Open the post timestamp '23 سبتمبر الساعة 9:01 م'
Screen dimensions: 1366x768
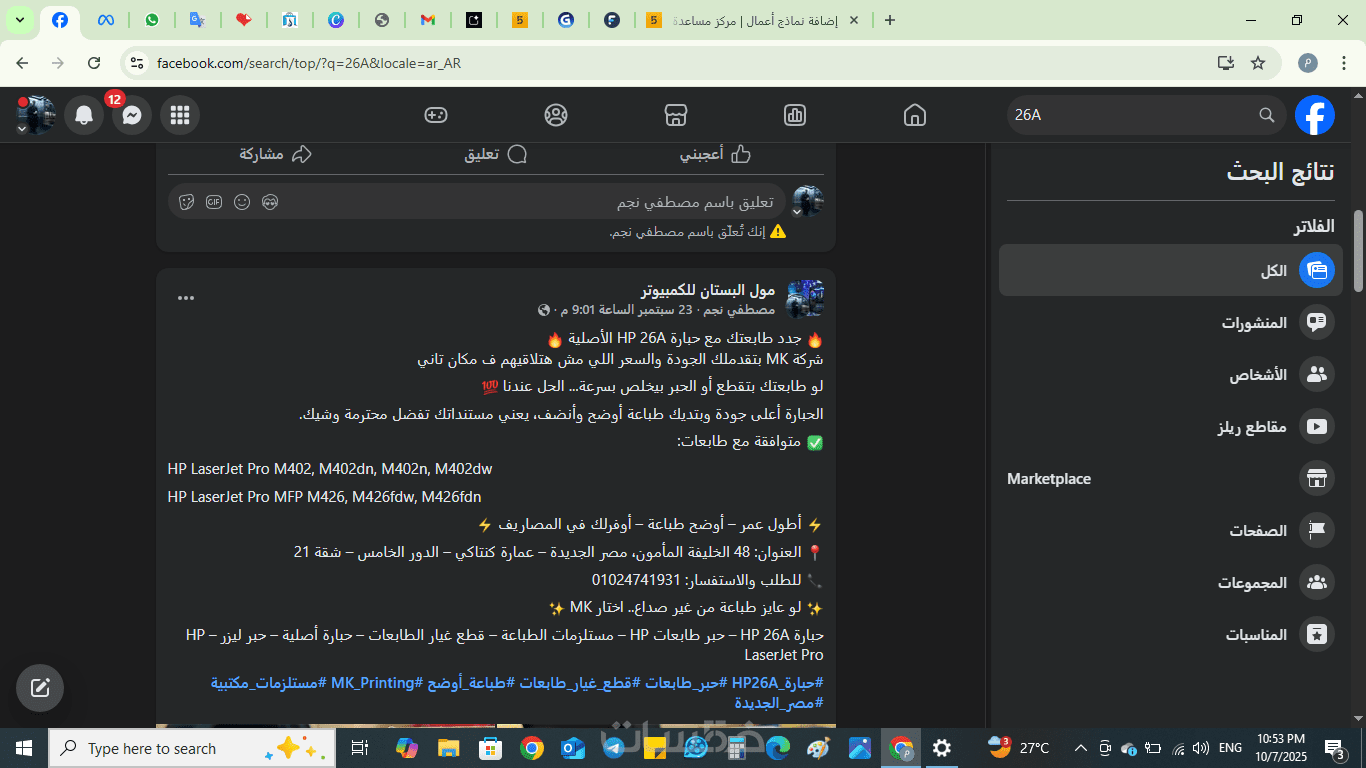pos(626,310)
